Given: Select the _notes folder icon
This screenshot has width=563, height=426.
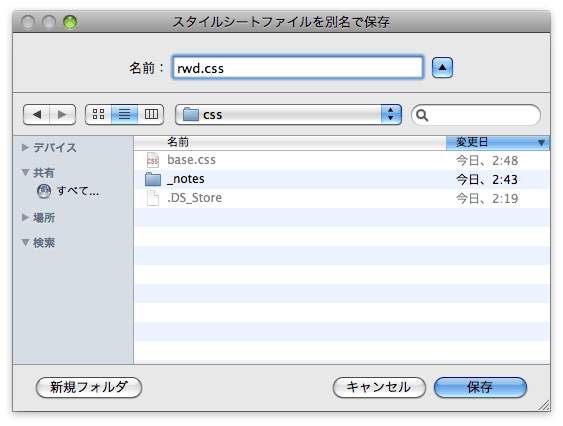Looking at the screenshot, I should 153,179.
